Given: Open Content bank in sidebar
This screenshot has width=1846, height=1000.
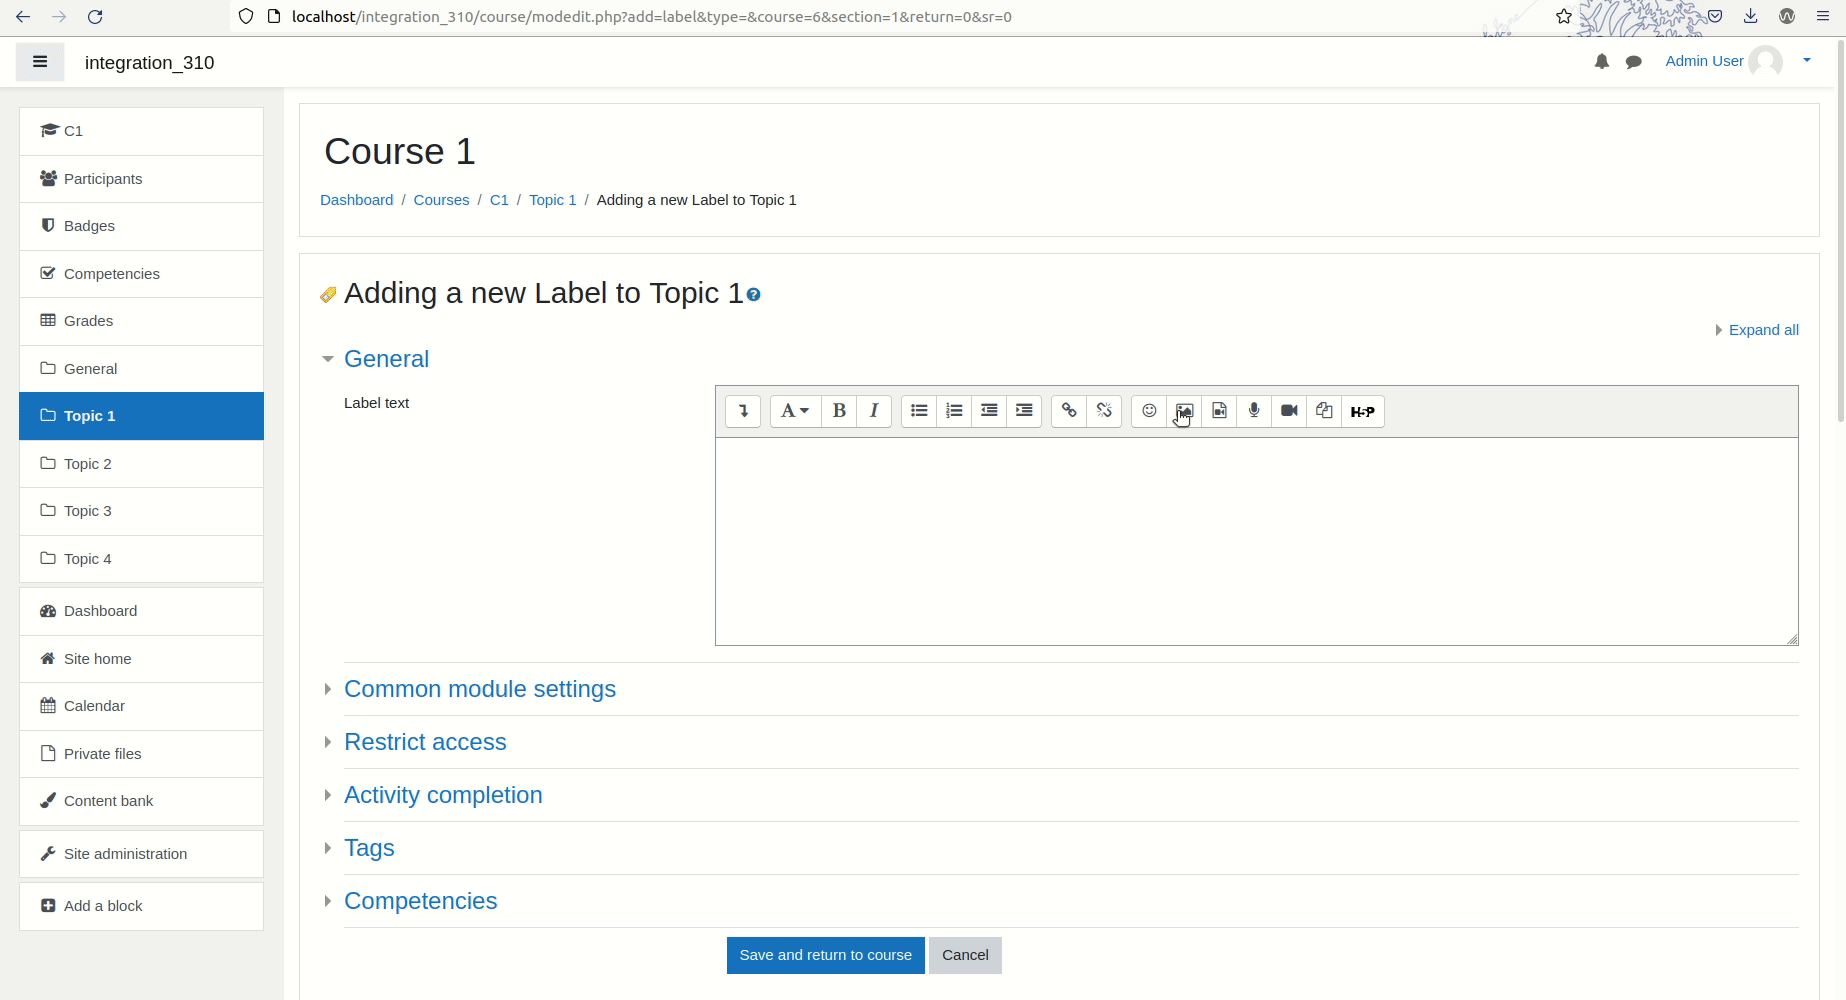Looking at the screenshot, I should [x=141, y=801].
